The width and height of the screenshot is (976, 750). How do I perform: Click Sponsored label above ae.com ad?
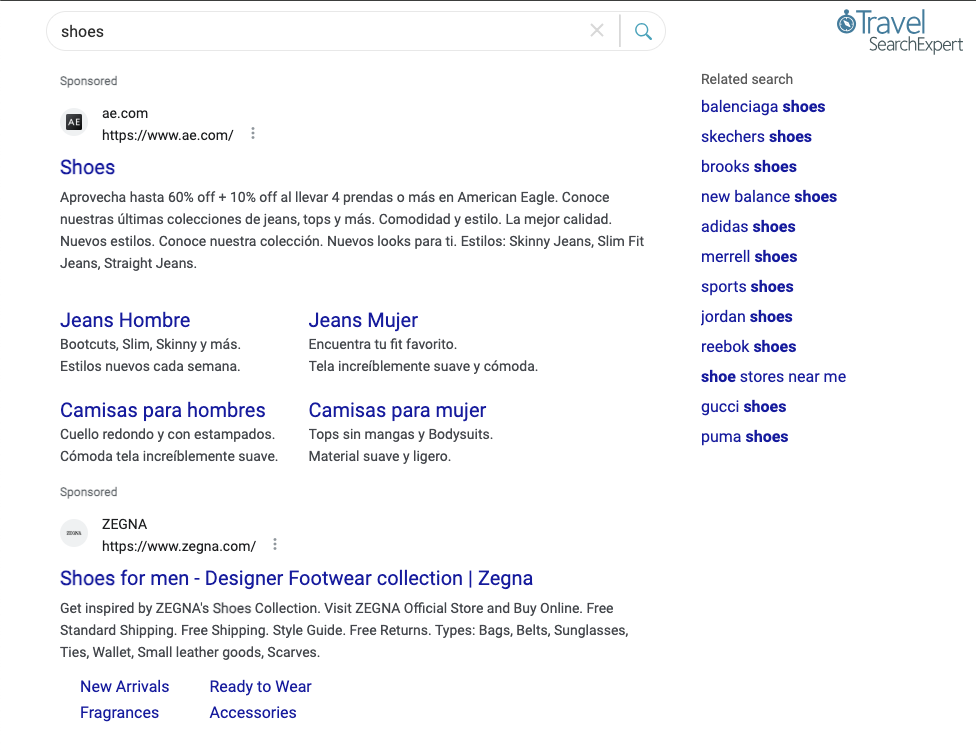(x=88, y=81)
